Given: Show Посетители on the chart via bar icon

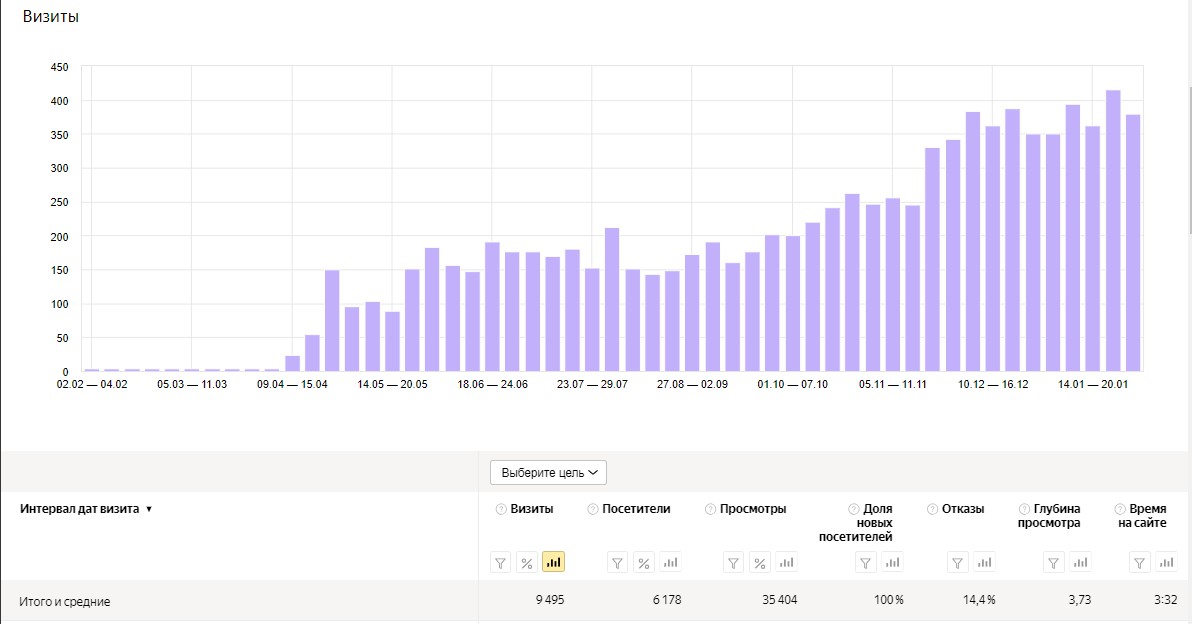Looking at the screenshot, I should [670, 562].
